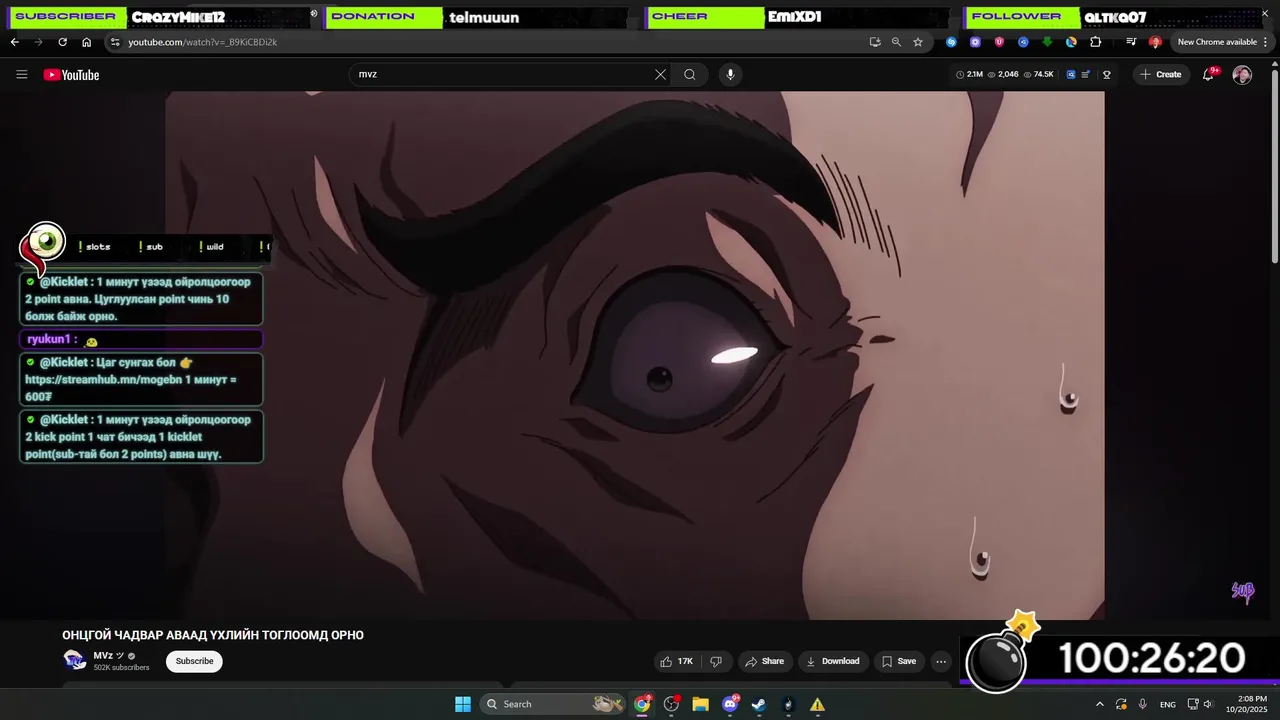The image size is (1280, 720).
Task: Click the 2.1M stat in YouTube stats bar
Action: click(970, 75)
